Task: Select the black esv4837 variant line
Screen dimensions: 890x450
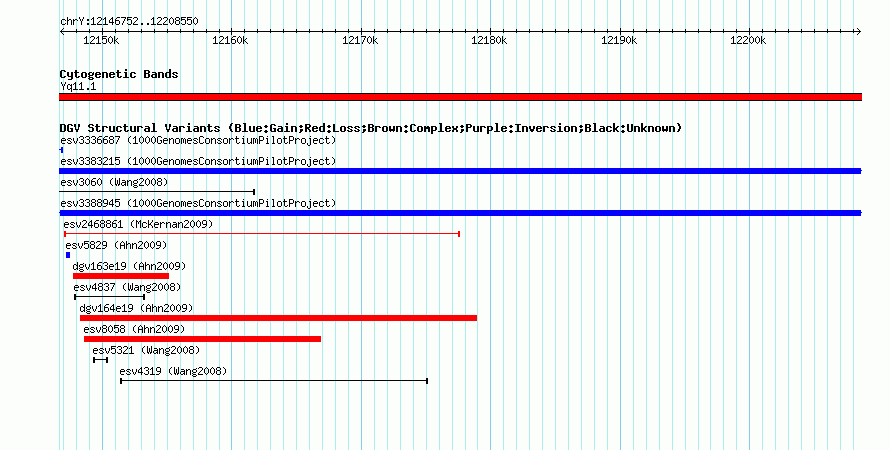Action: pyautogui.click(x=110, y=297)
